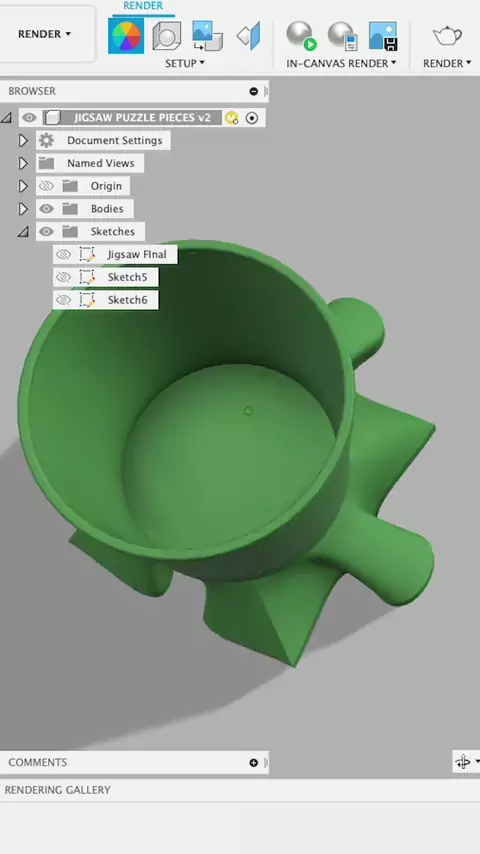Expand the Named Views folder
The height and width of the screenshot is (854, 480).
point(23,163)
